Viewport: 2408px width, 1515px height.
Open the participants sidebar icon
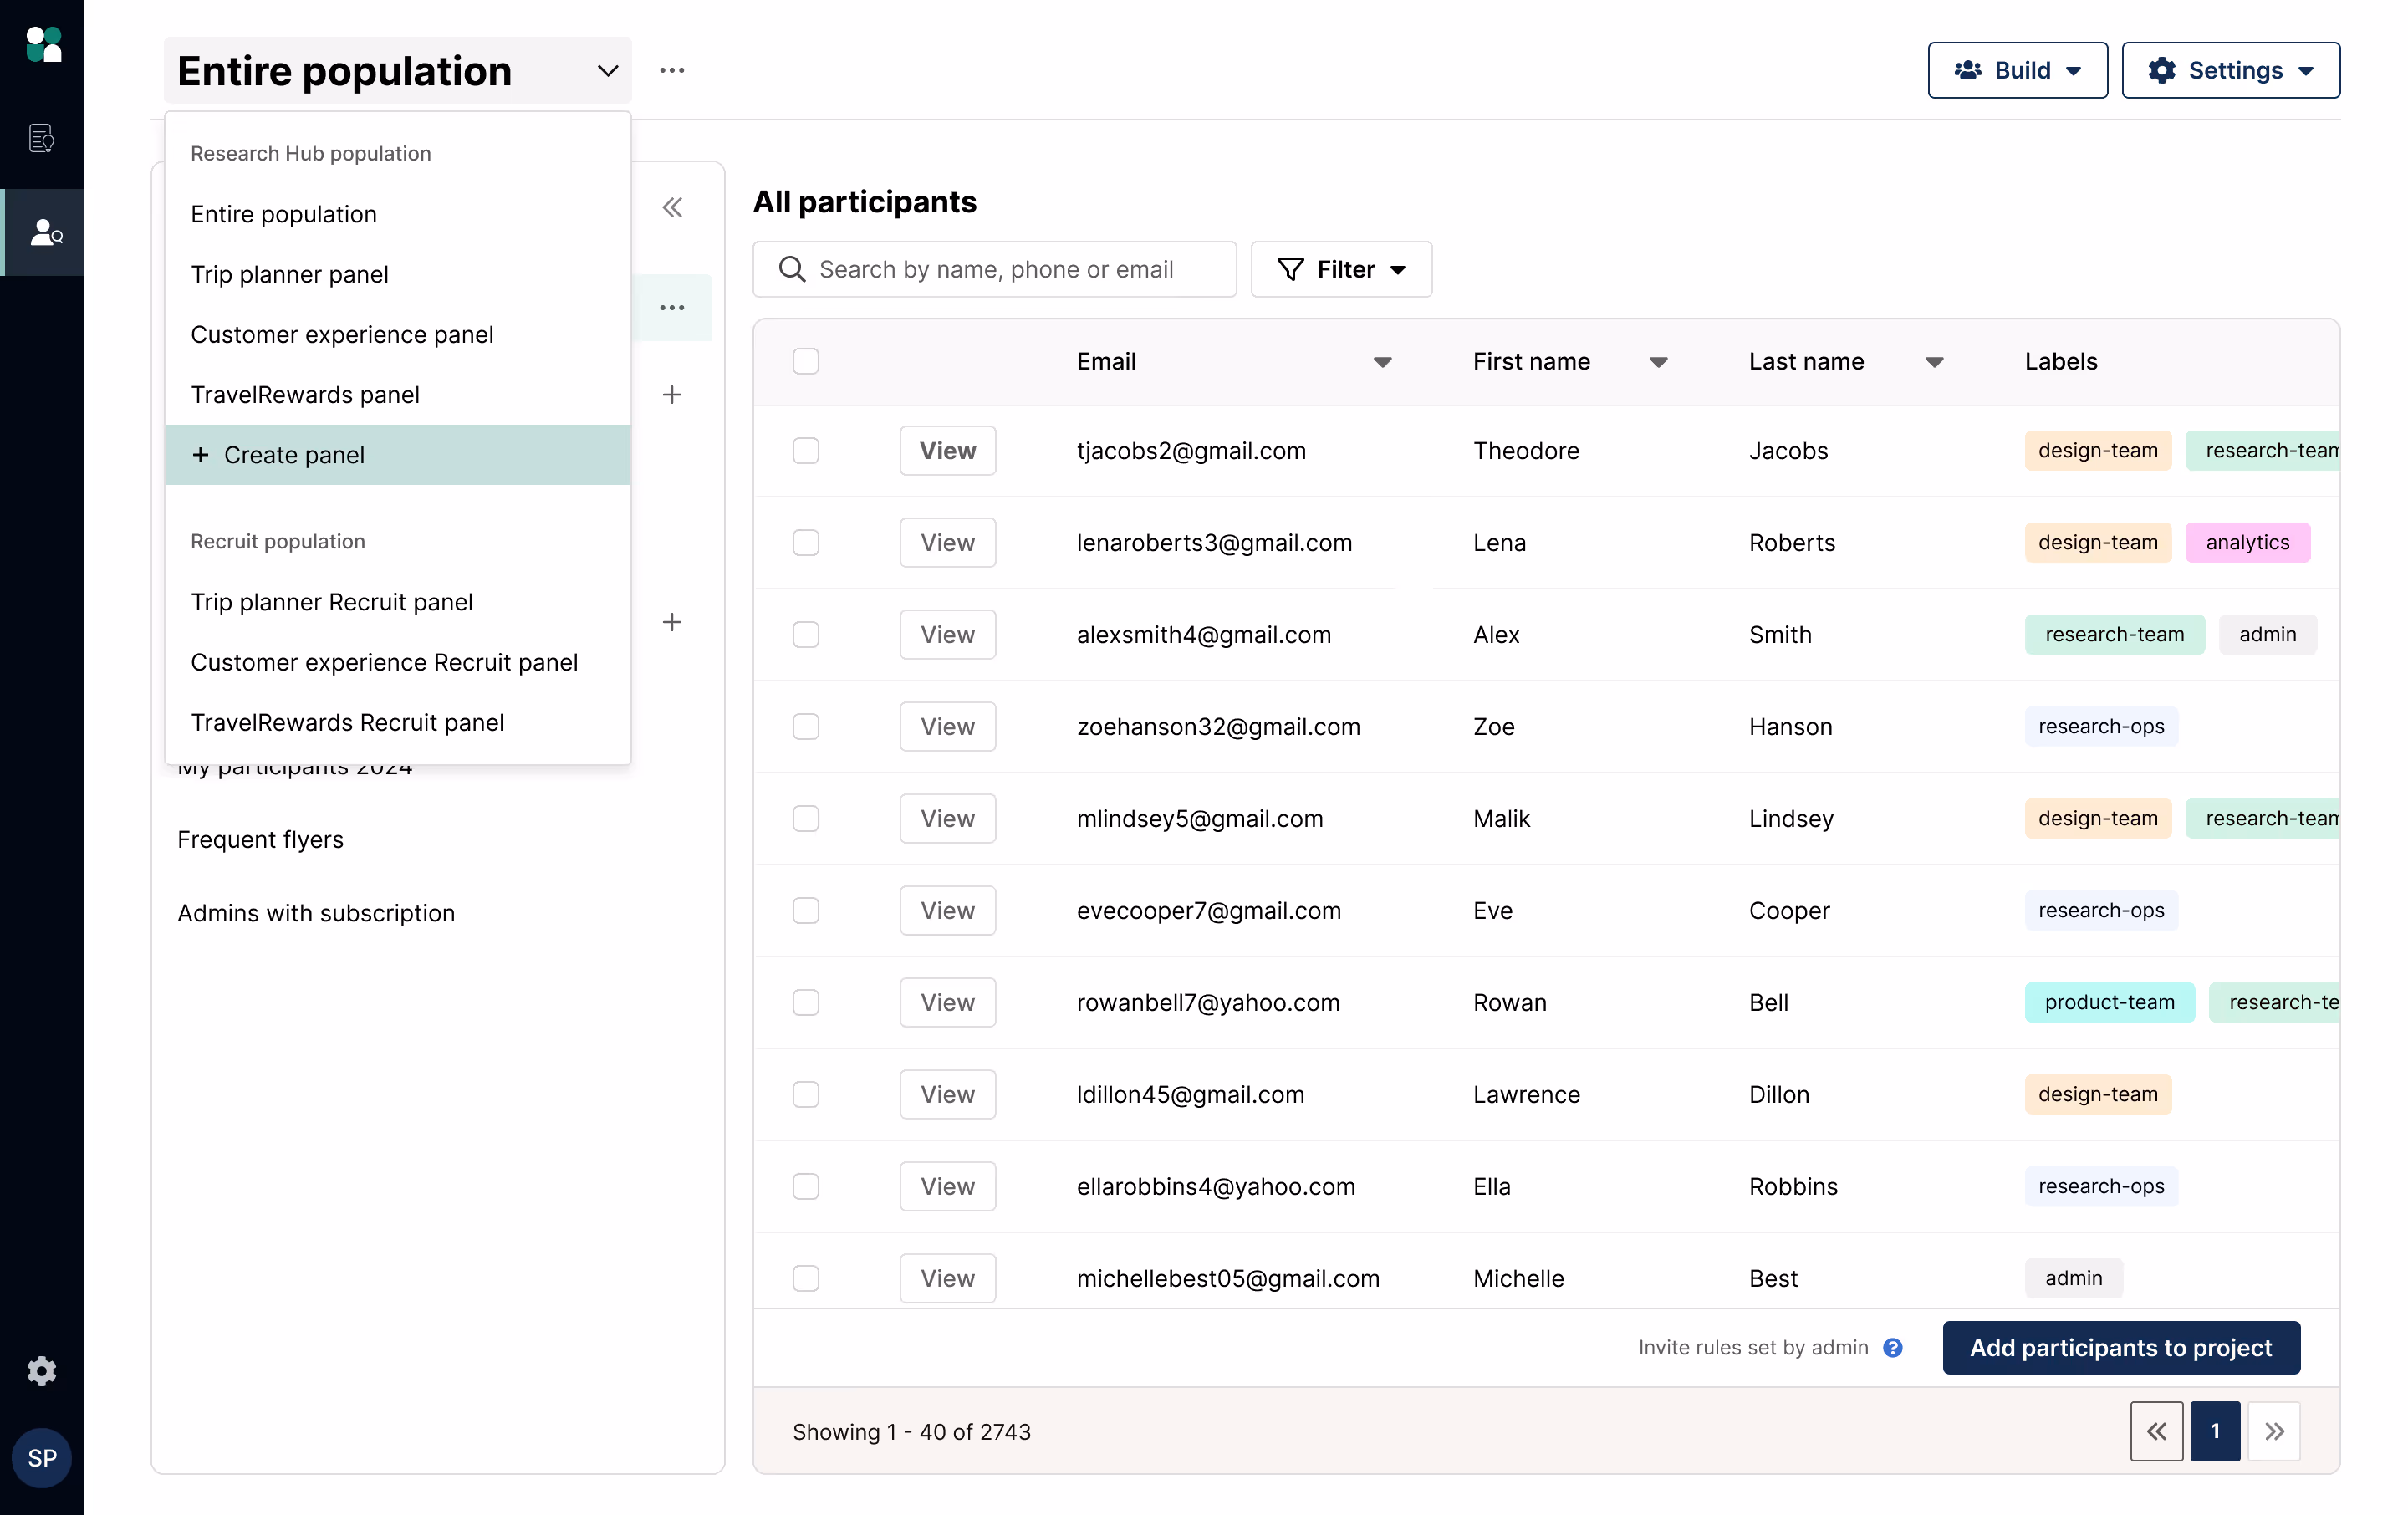tap(44, 232)
